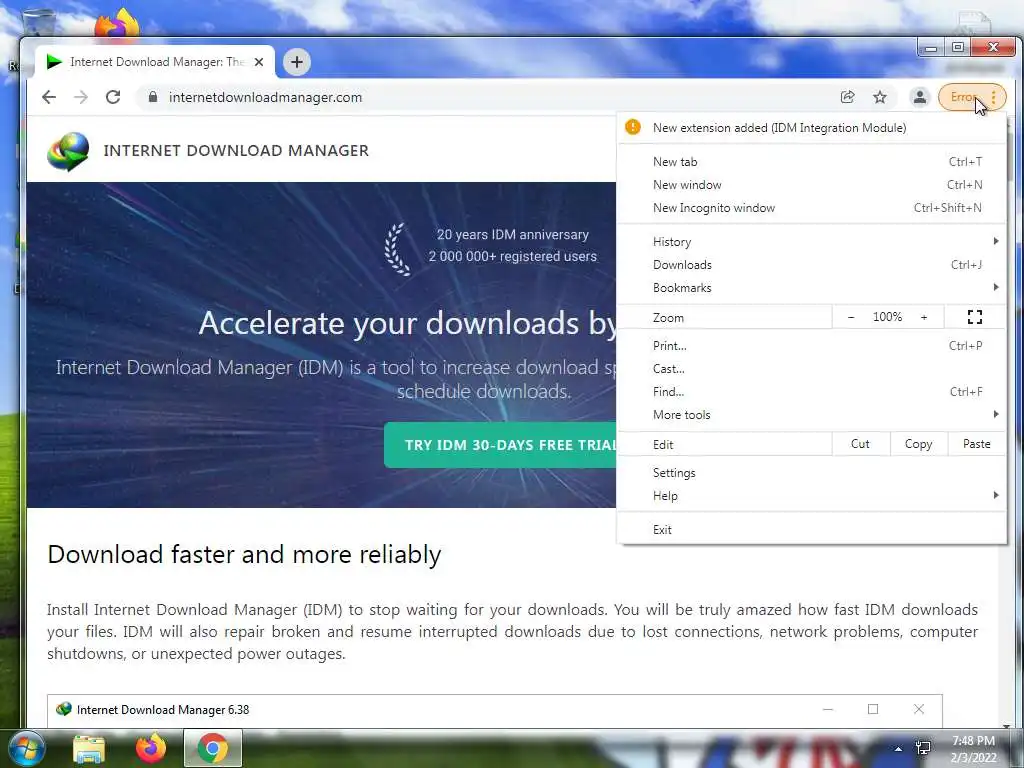Select Cast... in the menu
The height and width of the screenshot is (768, 1024).
tap(811, 368)
